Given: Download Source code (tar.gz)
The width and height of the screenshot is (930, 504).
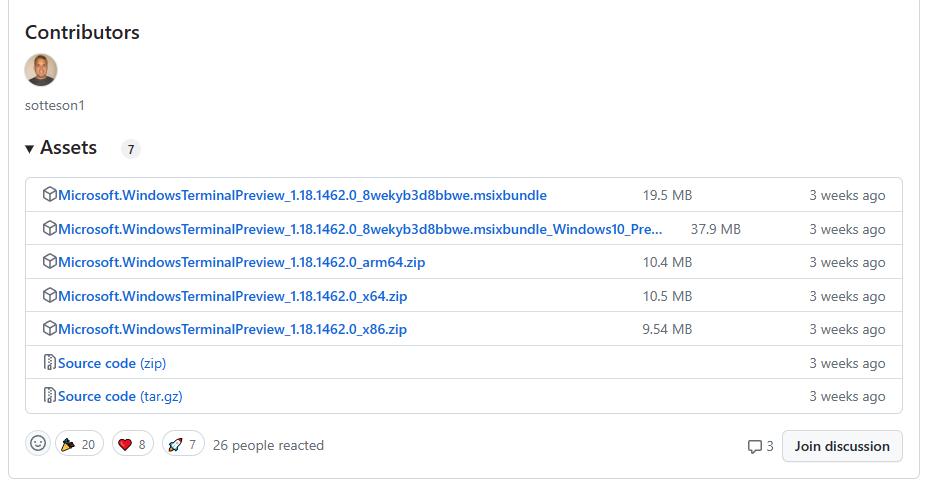Looking at the screenshot, I should pyautogui.click(x=120, y=396).
